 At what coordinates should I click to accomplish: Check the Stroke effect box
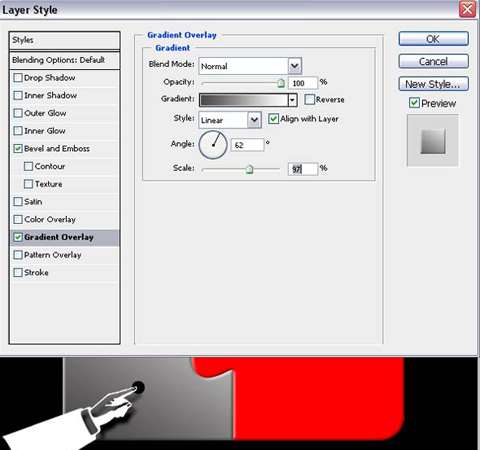tap(18, 273)
